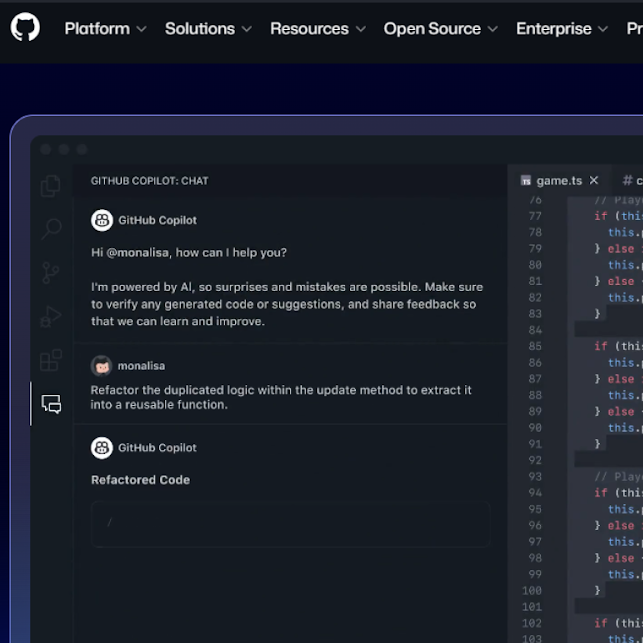The width and height of the screenshot is (643, 643).
Task: Switch to the game.ts editor tab
Action: click(x=558, y=181)
